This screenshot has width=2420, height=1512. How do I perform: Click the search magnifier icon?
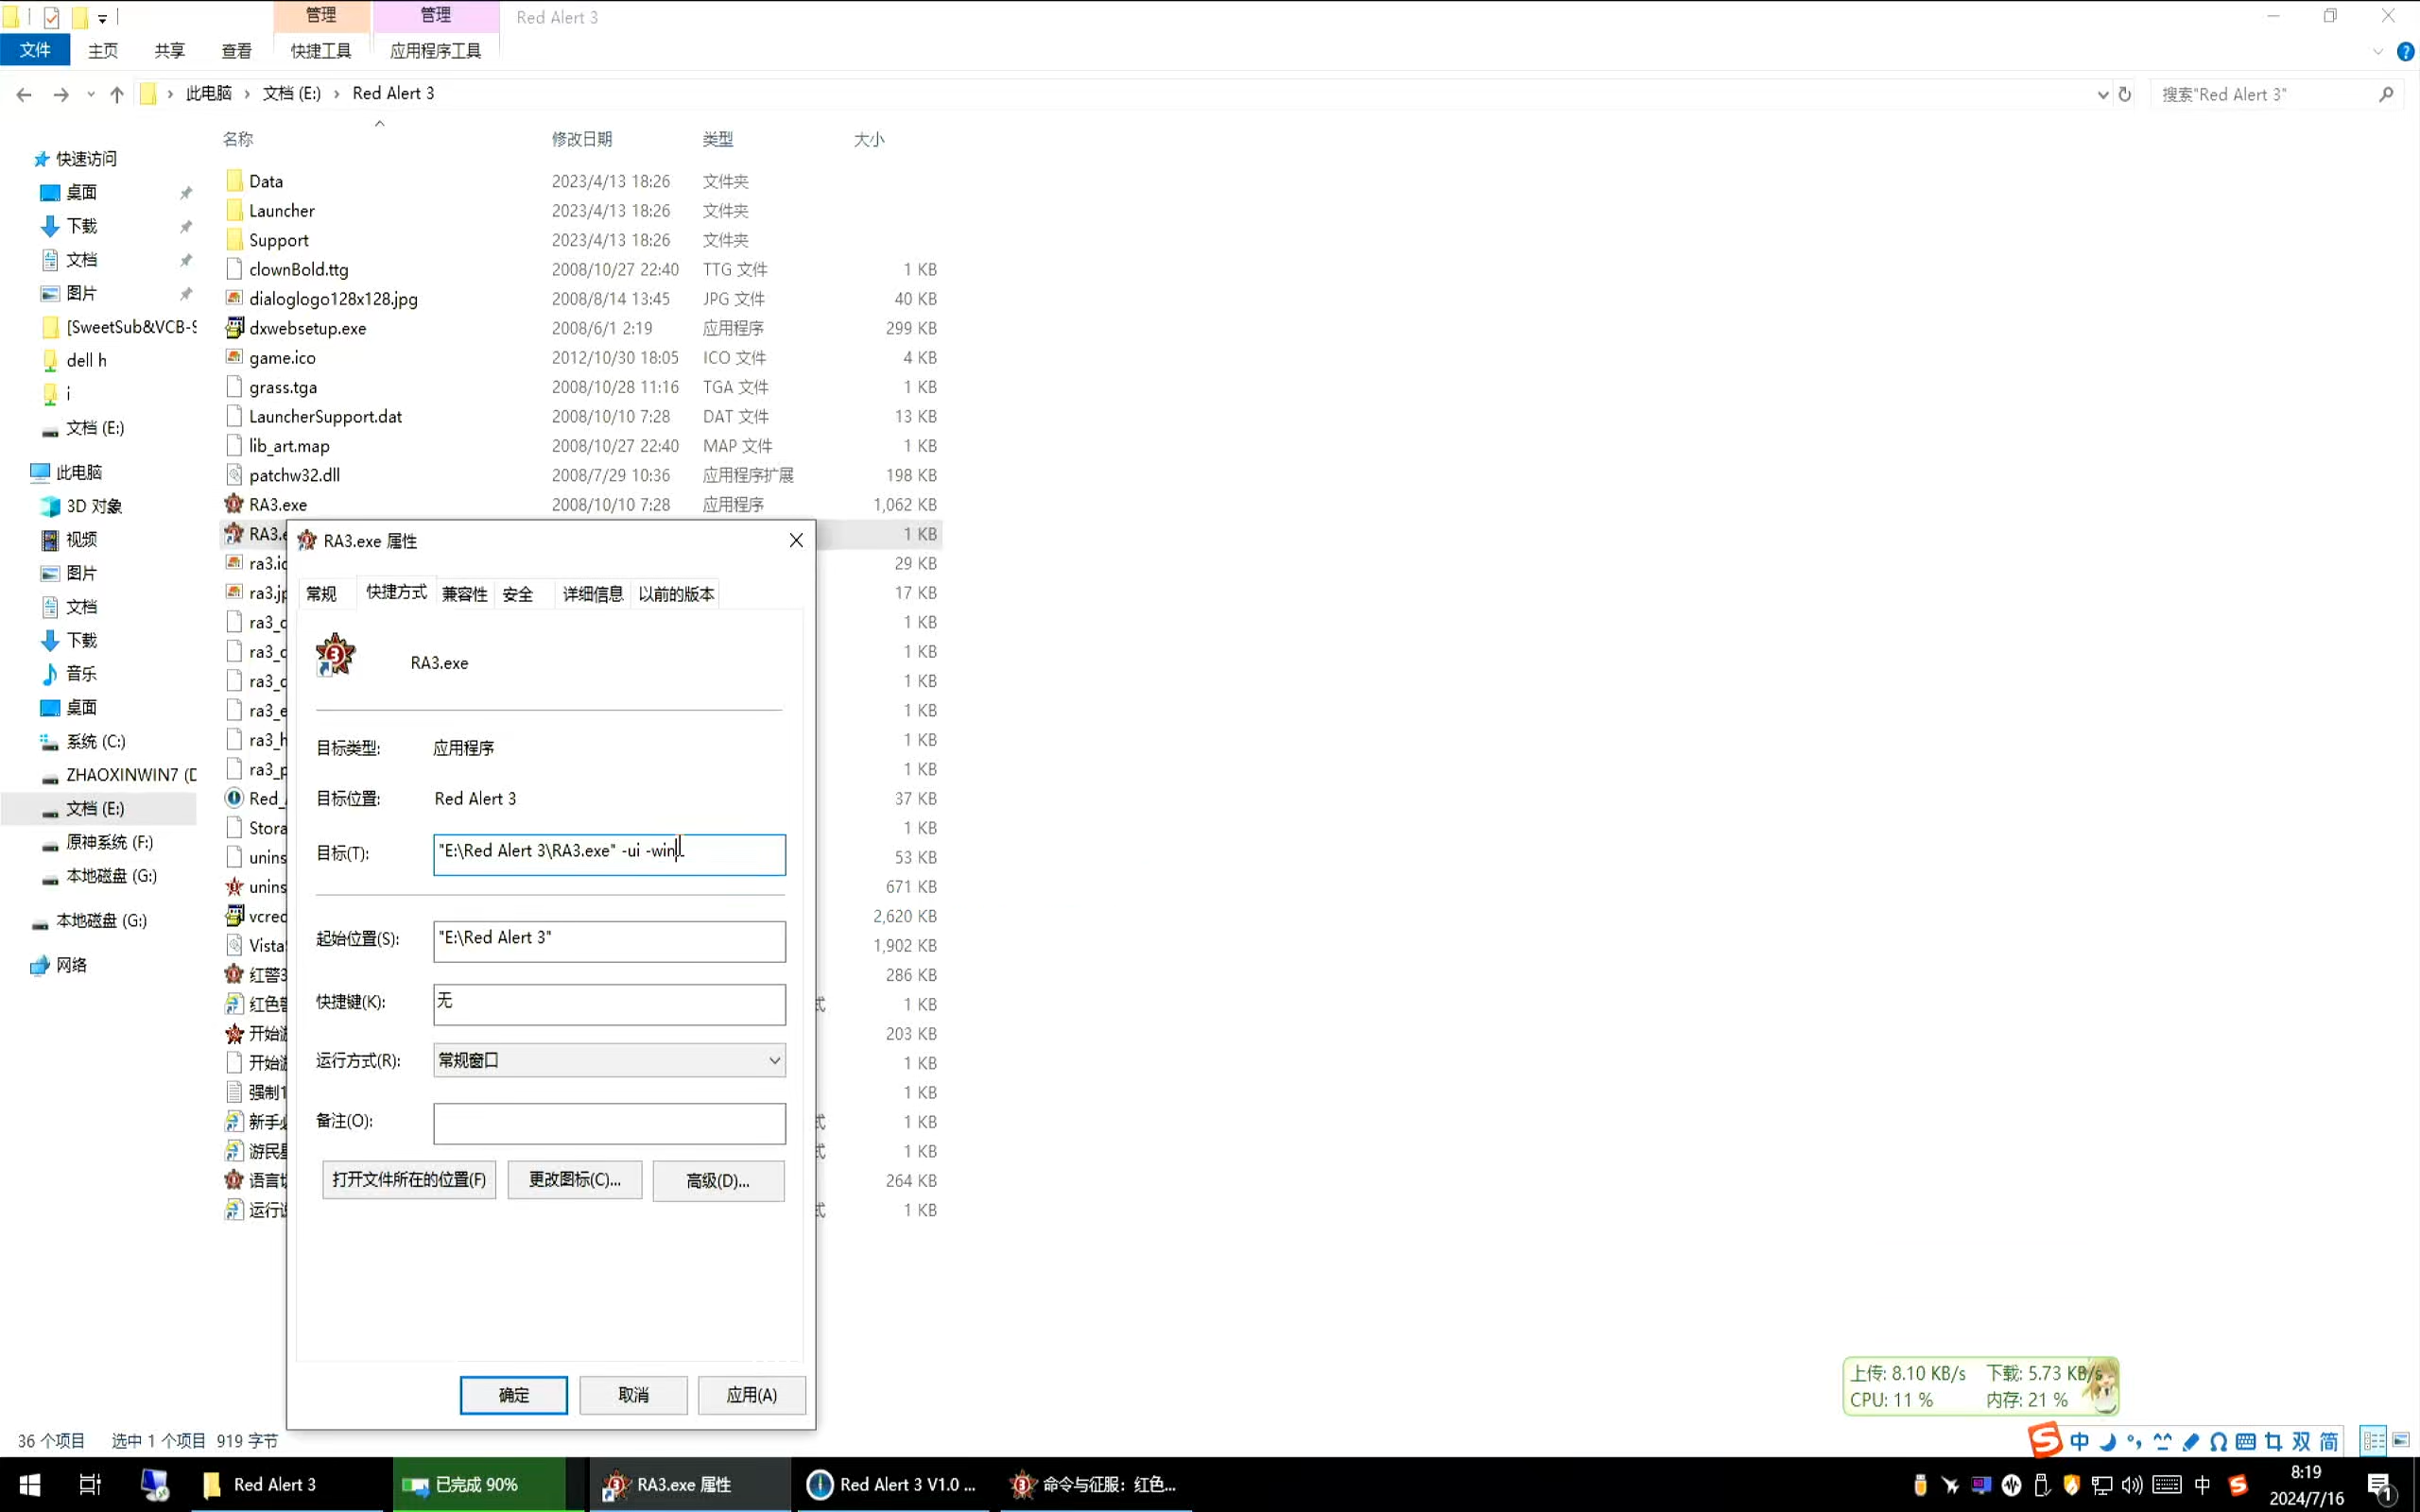[2386, 94]
